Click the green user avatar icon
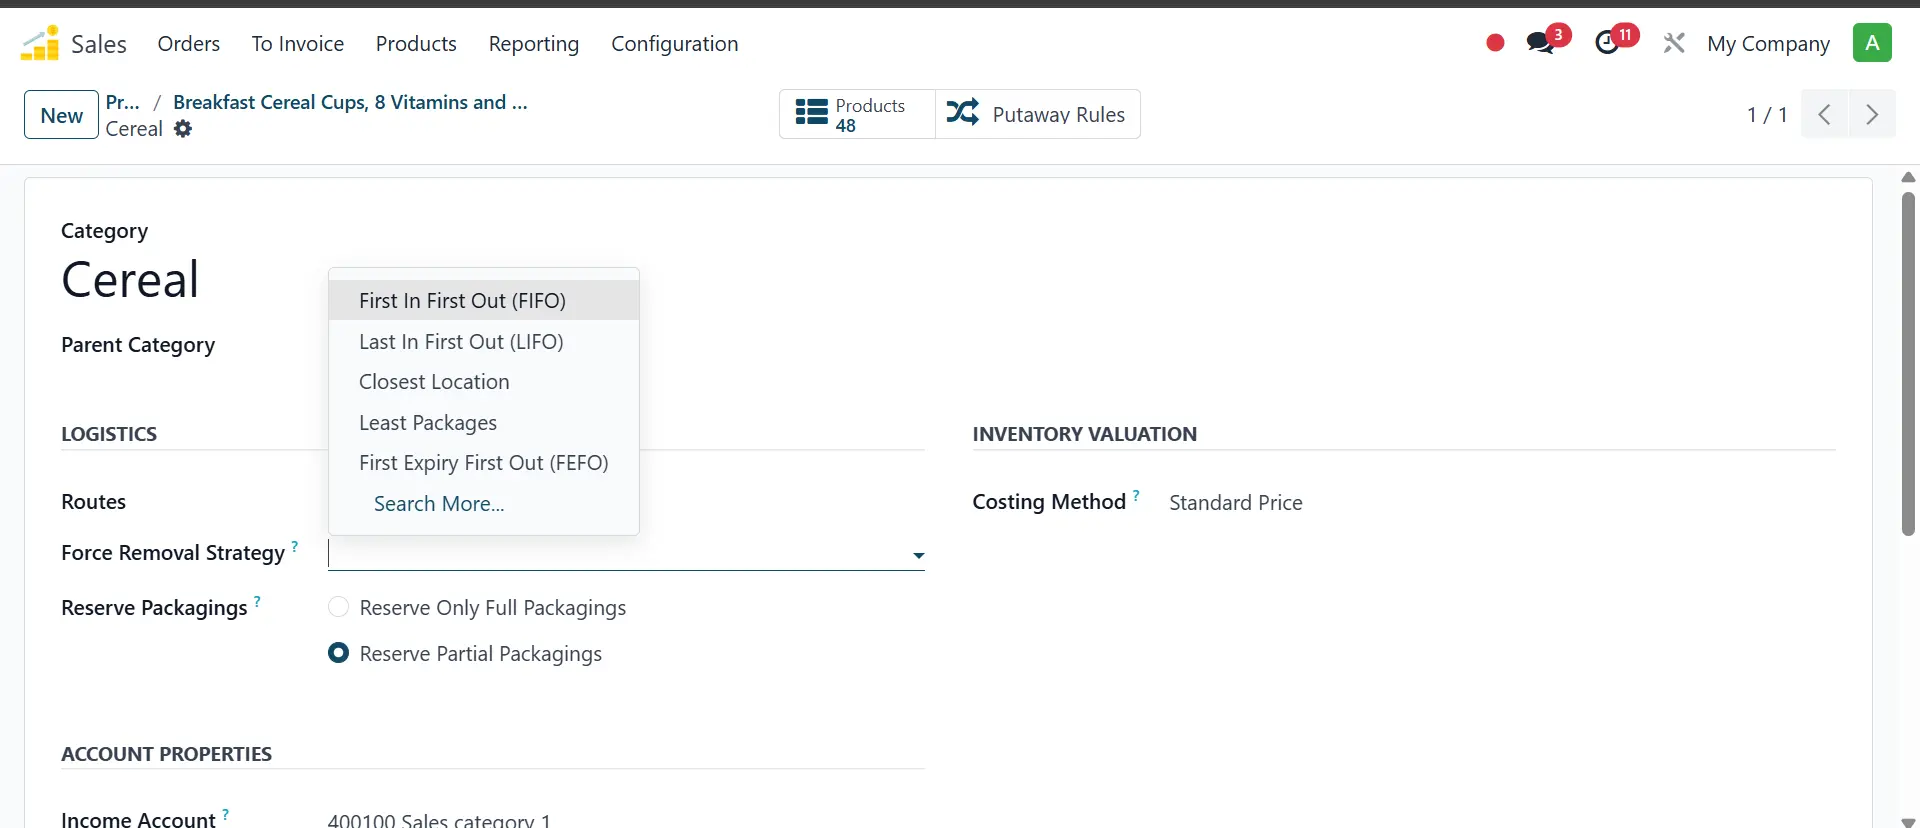This screenshot has width=1920, height=828. coord(1872,43)
